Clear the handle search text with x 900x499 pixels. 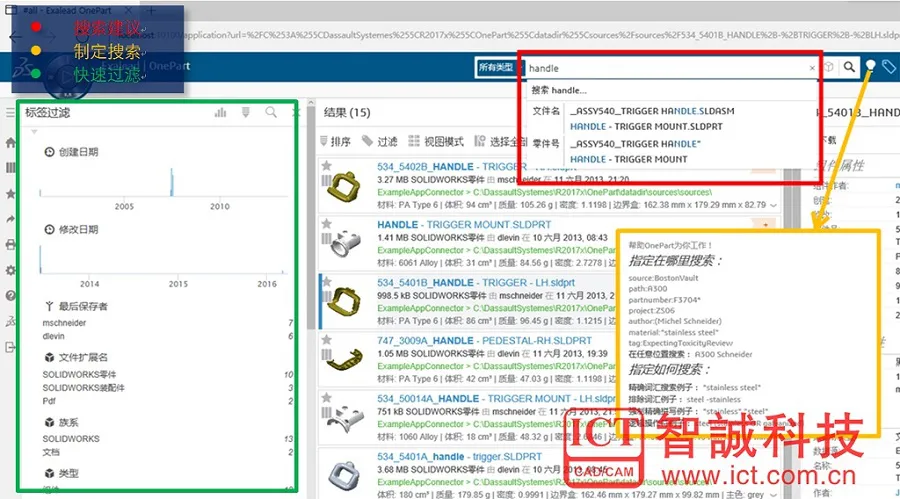pyautogui.click(x=812, y=68)
